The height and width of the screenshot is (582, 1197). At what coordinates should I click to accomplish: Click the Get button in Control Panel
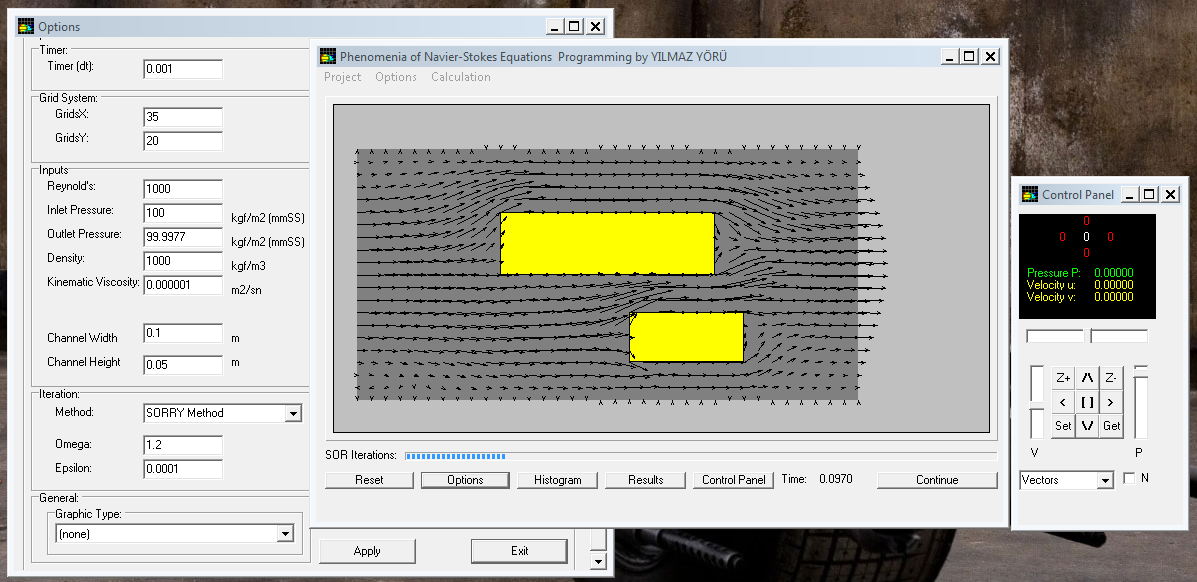[x=1111, y=426]
